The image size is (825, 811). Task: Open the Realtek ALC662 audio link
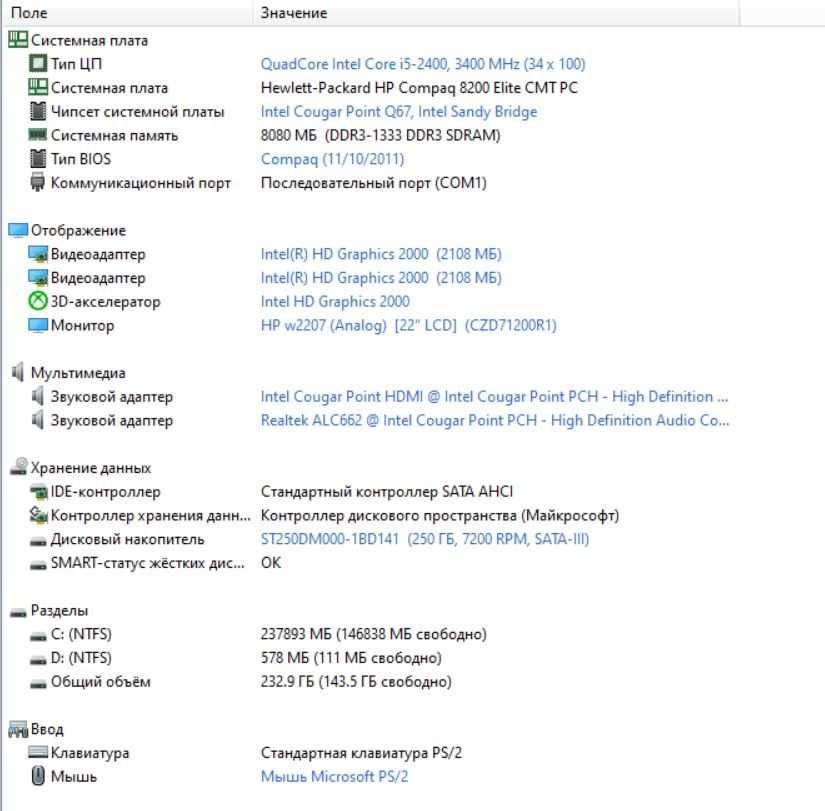coord(495,420)
